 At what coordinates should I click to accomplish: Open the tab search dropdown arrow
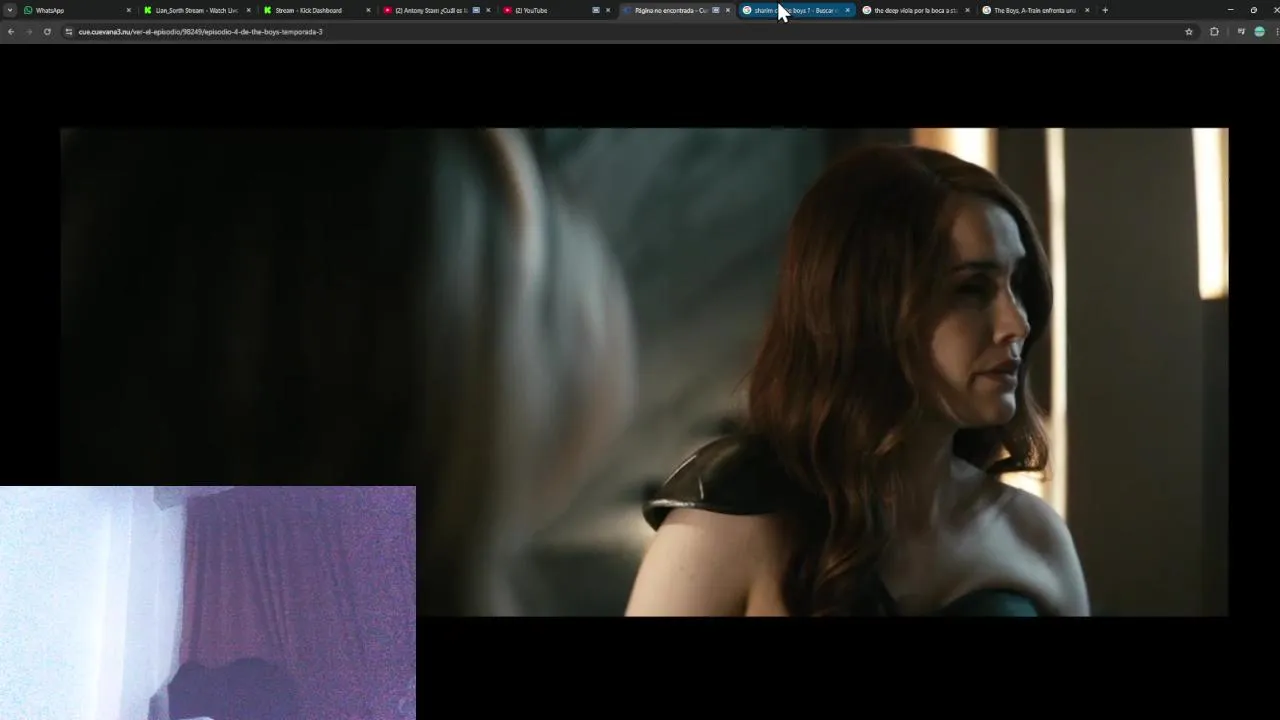pyautogui.click(x=10, y=10)
